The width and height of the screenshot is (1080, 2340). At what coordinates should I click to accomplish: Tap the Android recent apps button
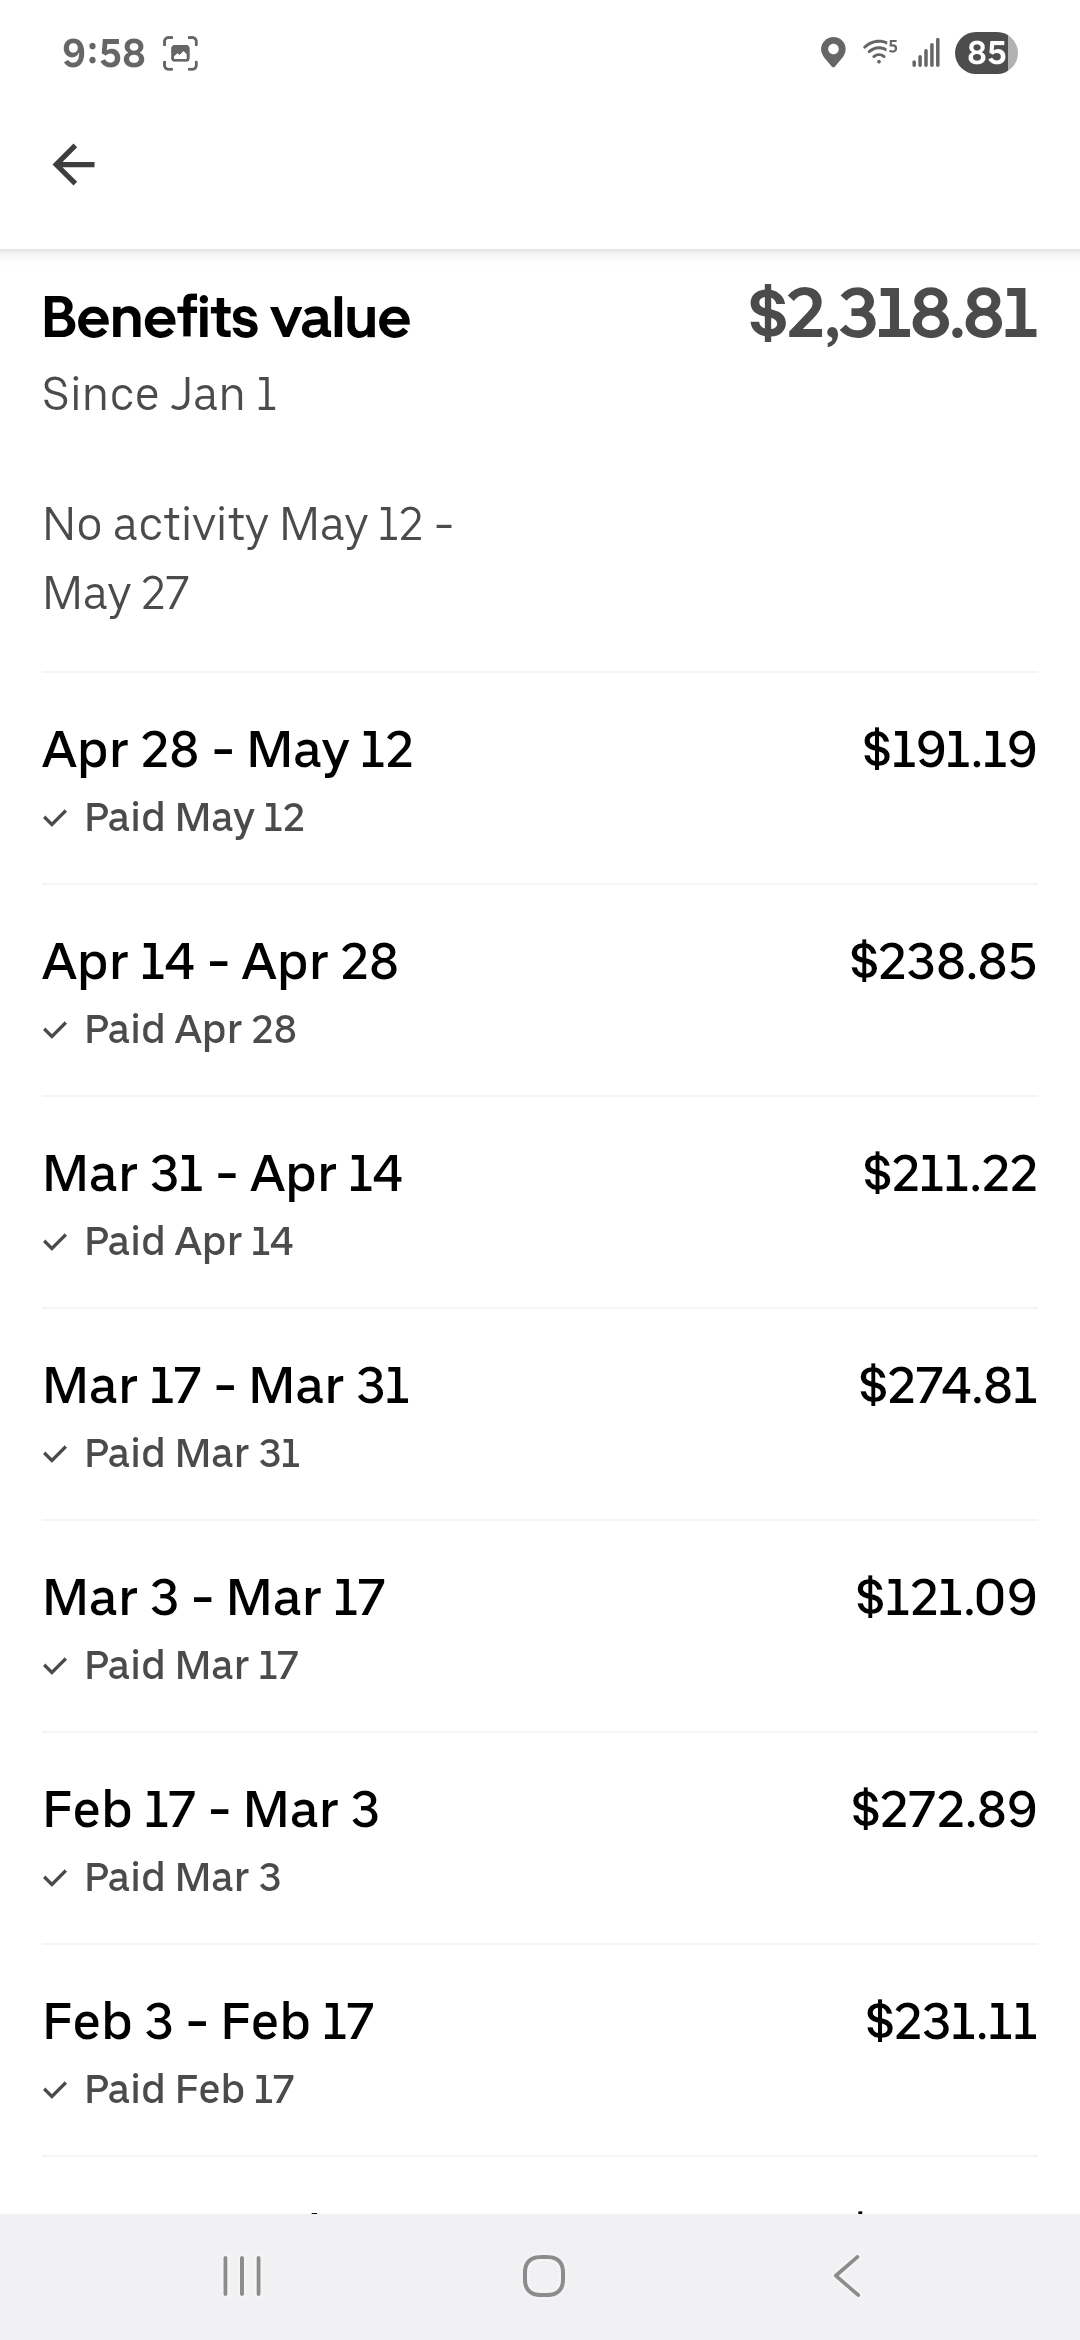coord(241,2276)
